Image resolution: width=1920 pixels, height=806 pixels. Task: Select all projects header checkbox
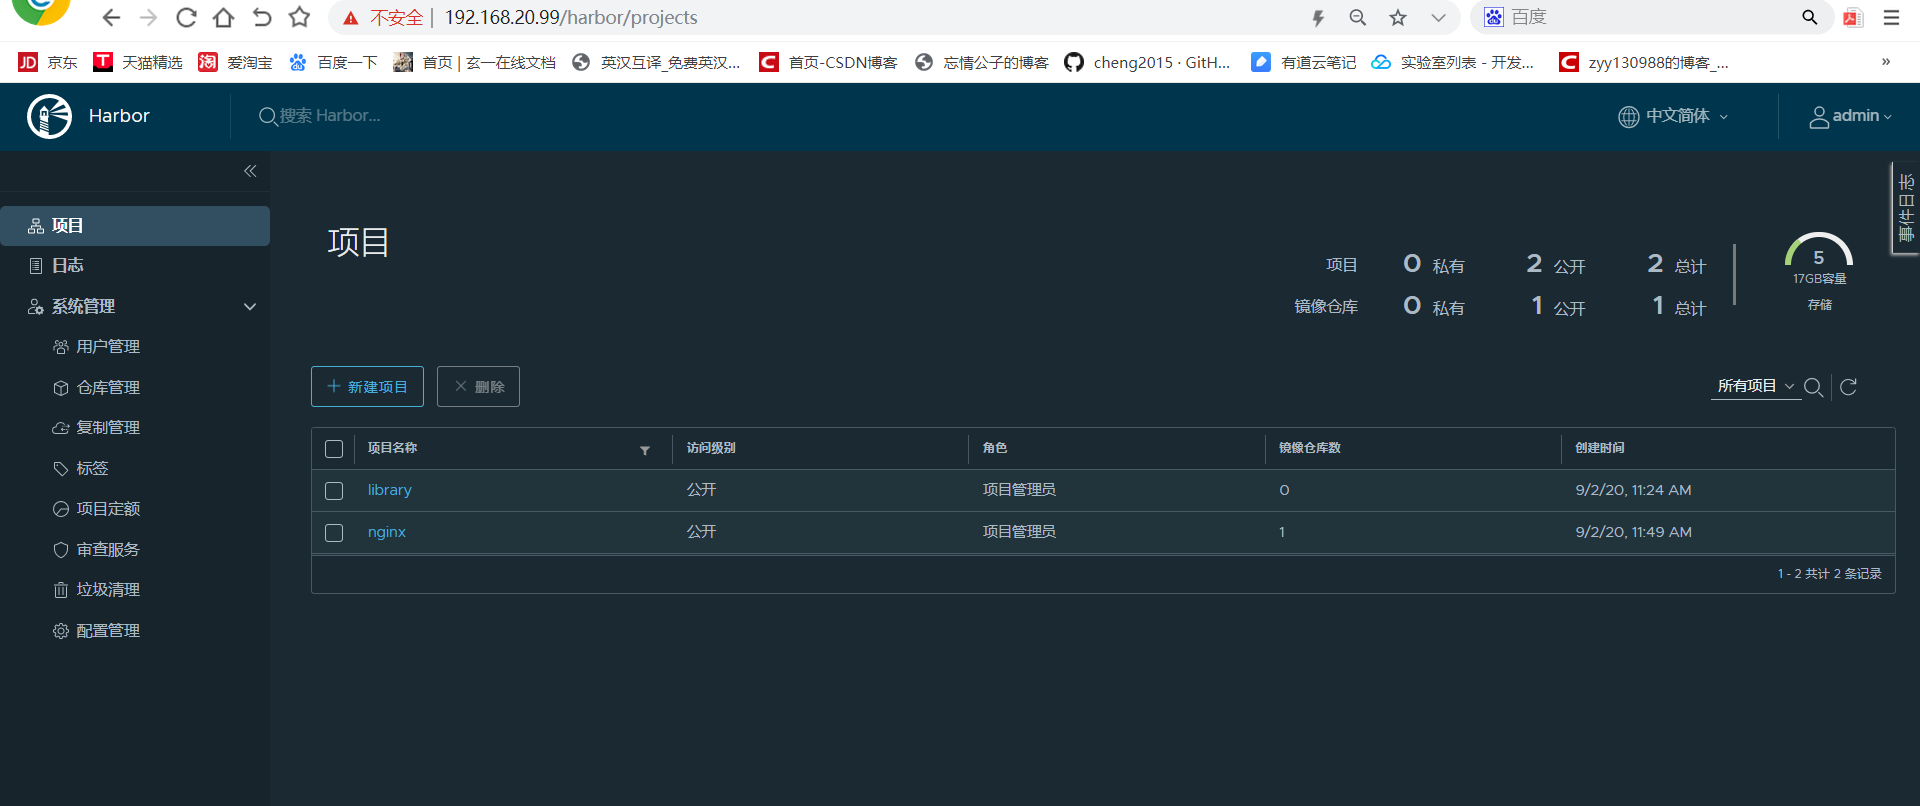334,449
